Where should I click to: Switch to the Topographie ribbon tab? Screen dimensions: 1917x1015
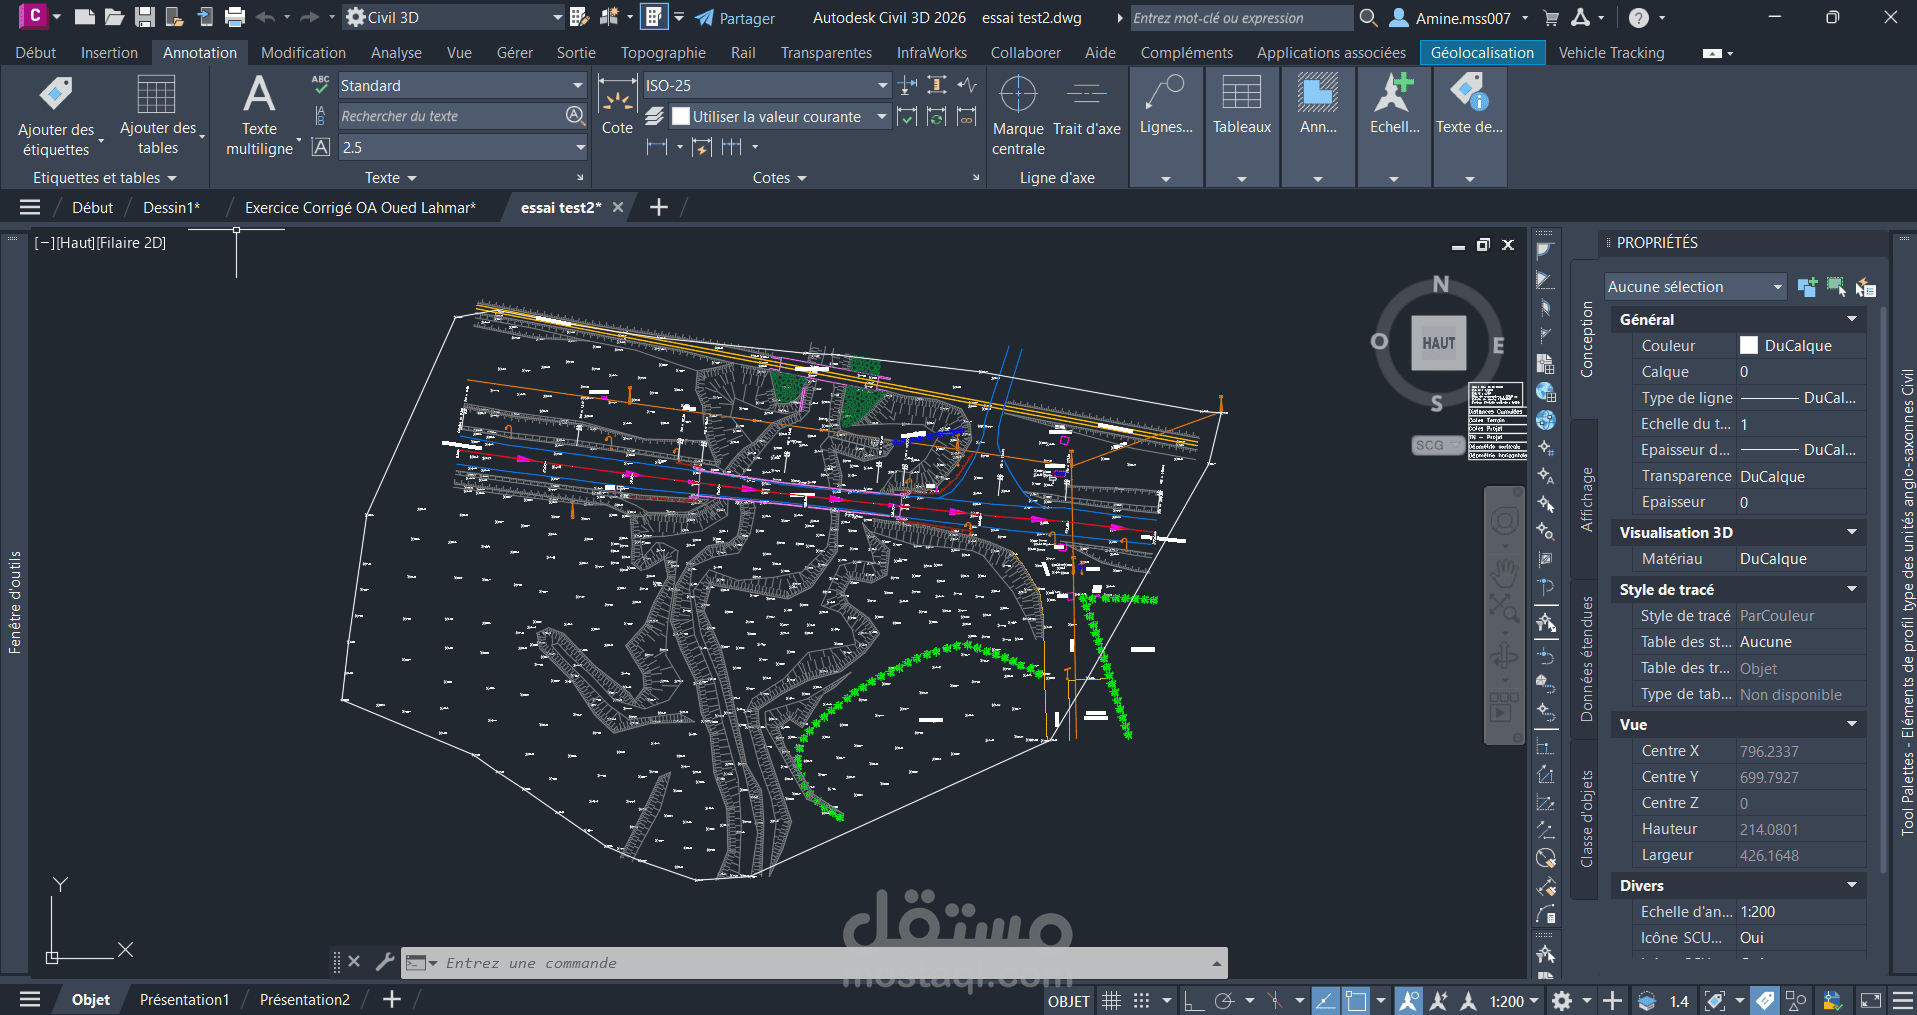(x=663, y=52)
